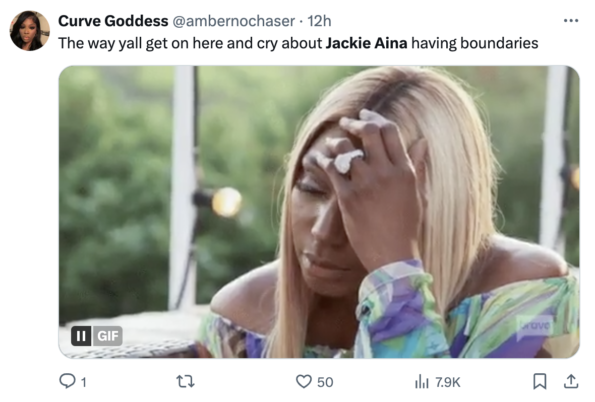
Task: Open the reply speech bubble icon
Action: point(67,381)
